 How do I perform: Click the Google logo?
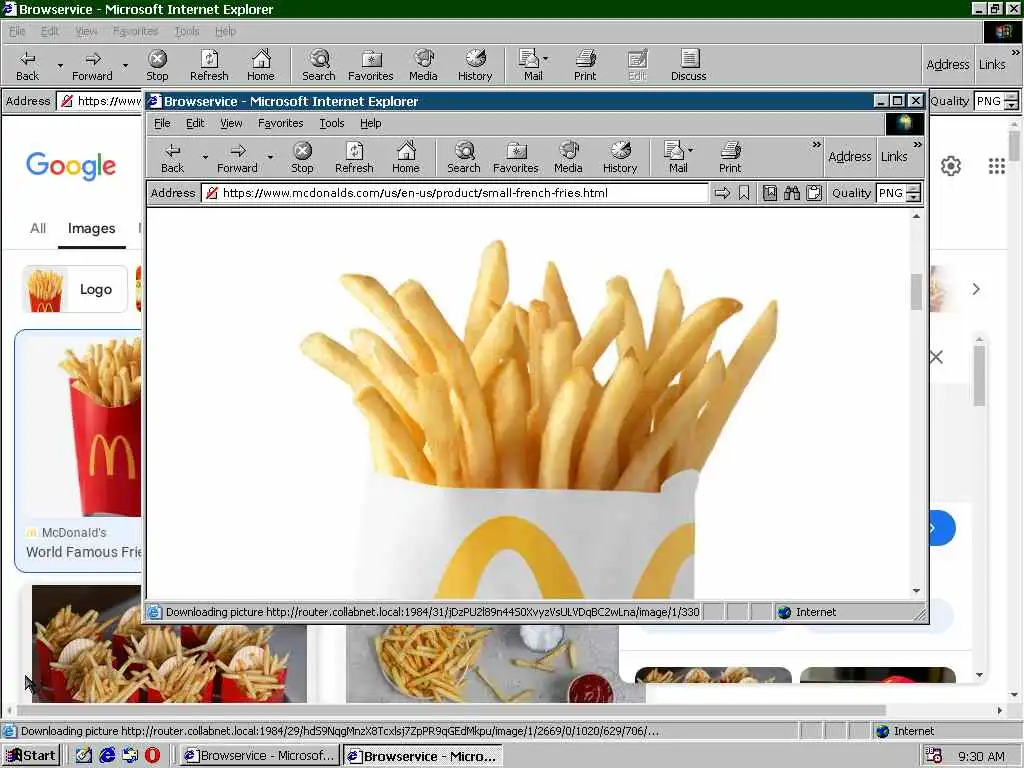tap(71, 166)
